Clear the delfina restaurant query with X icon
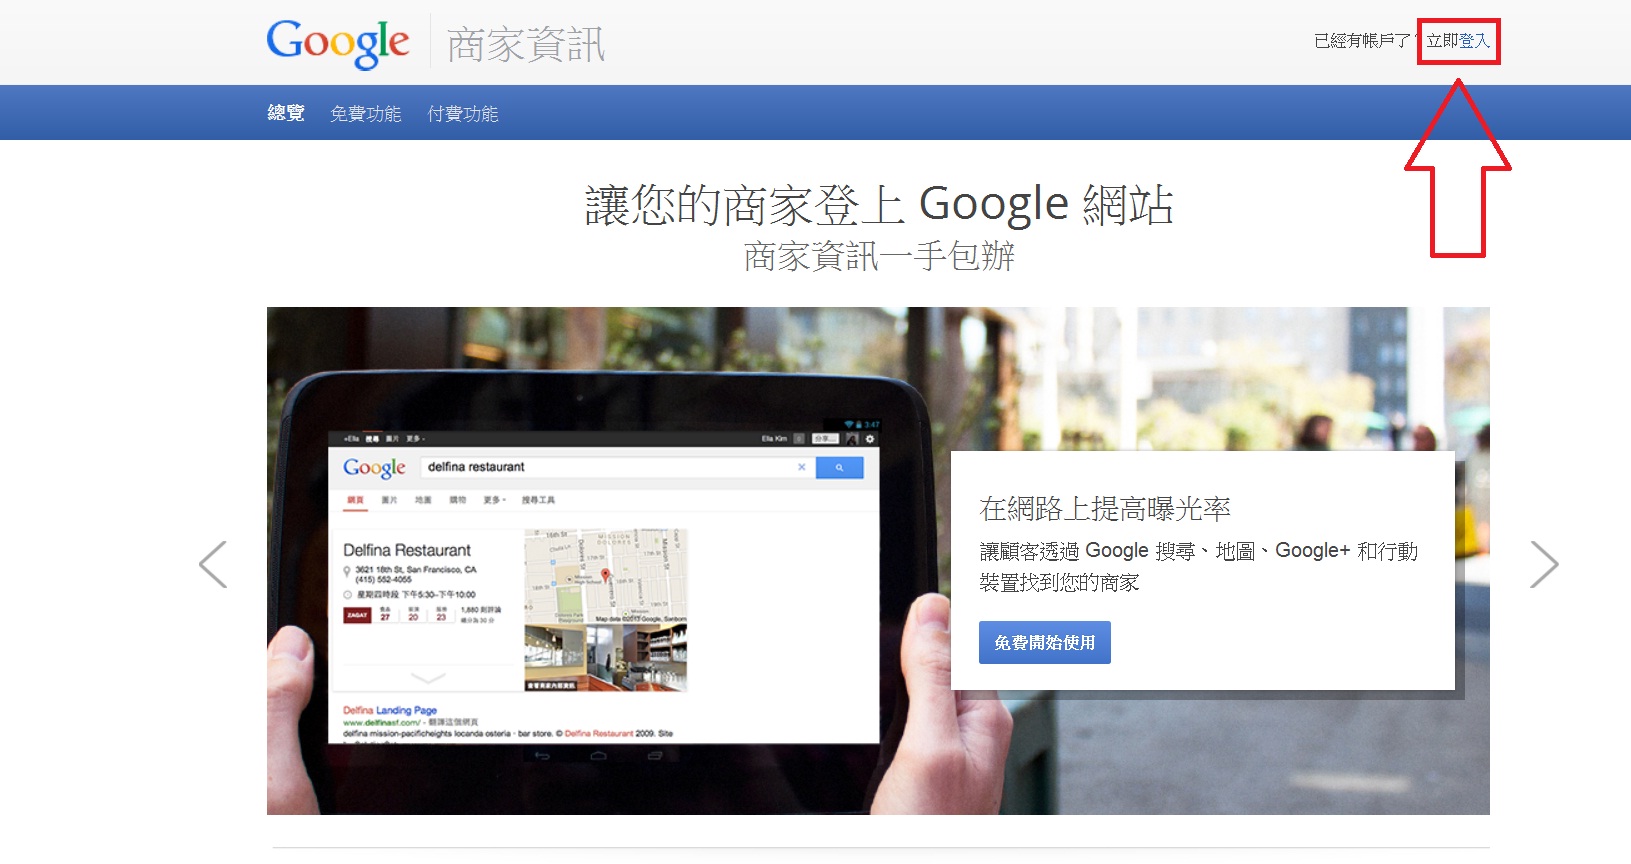Image resolution: width=1631 pixels, height=864 pixels. click(x=801, y=467)
